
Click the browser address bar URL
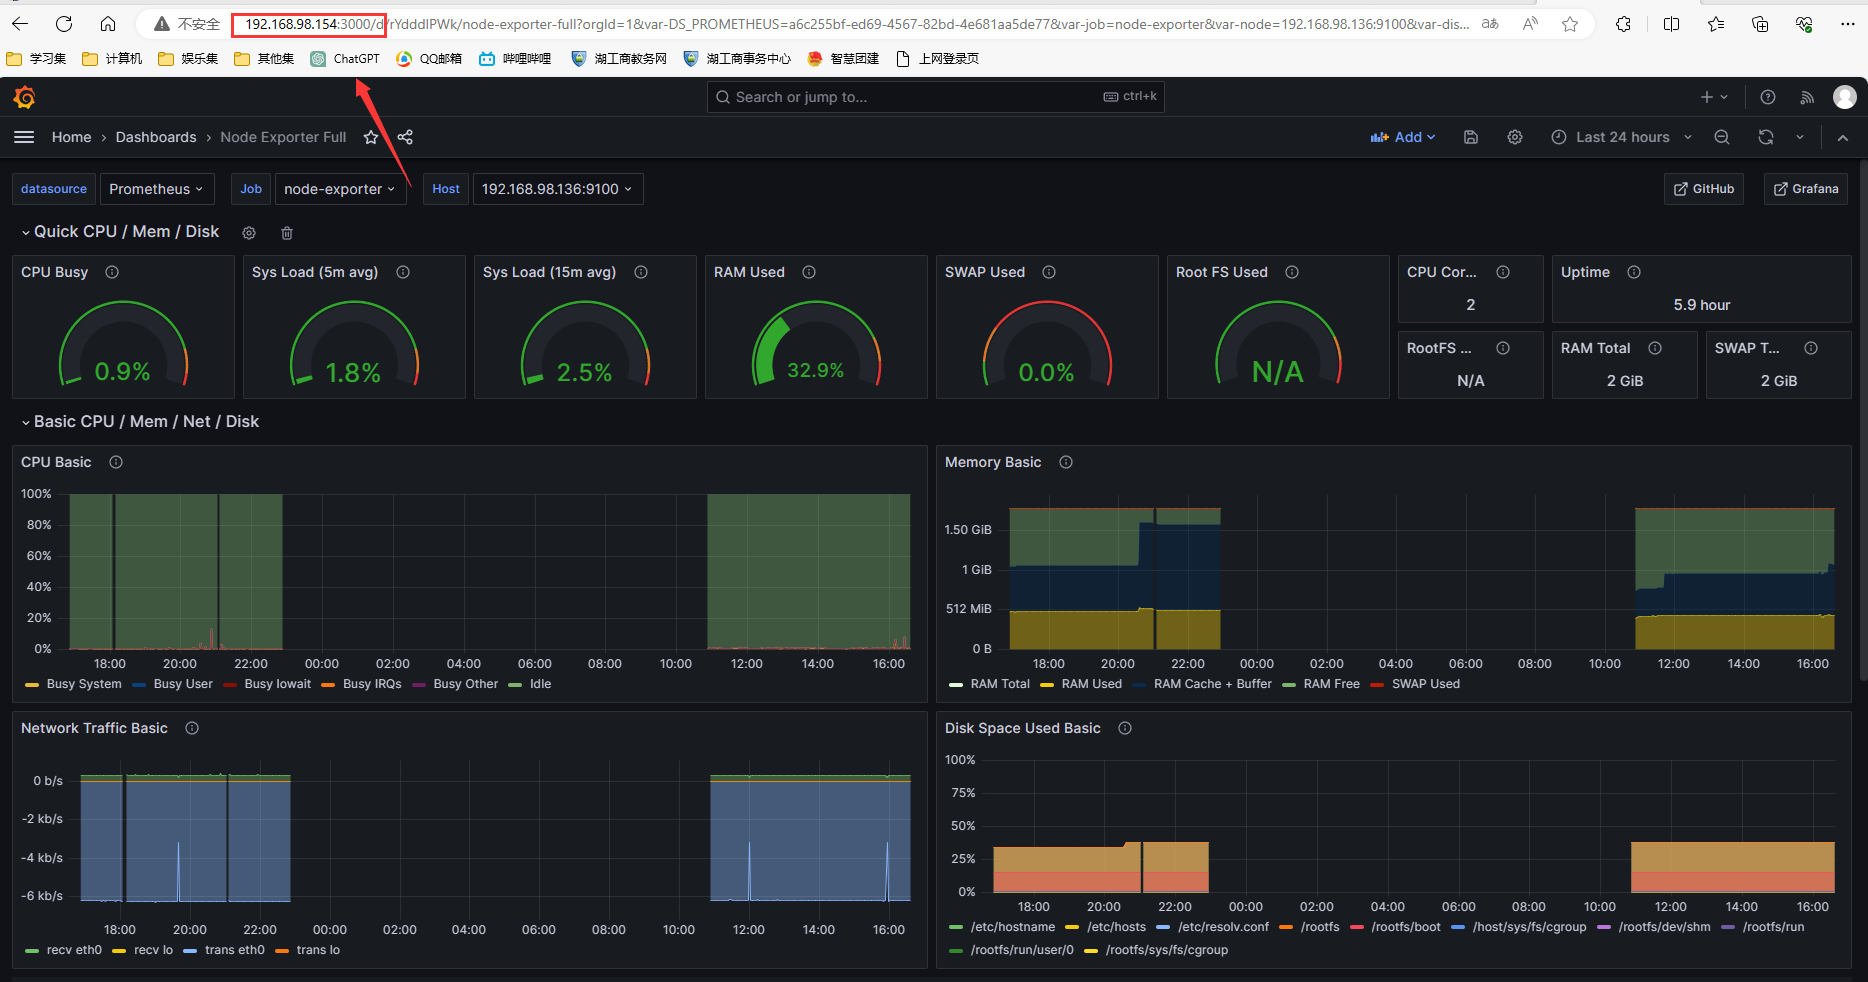coord(855,24)
